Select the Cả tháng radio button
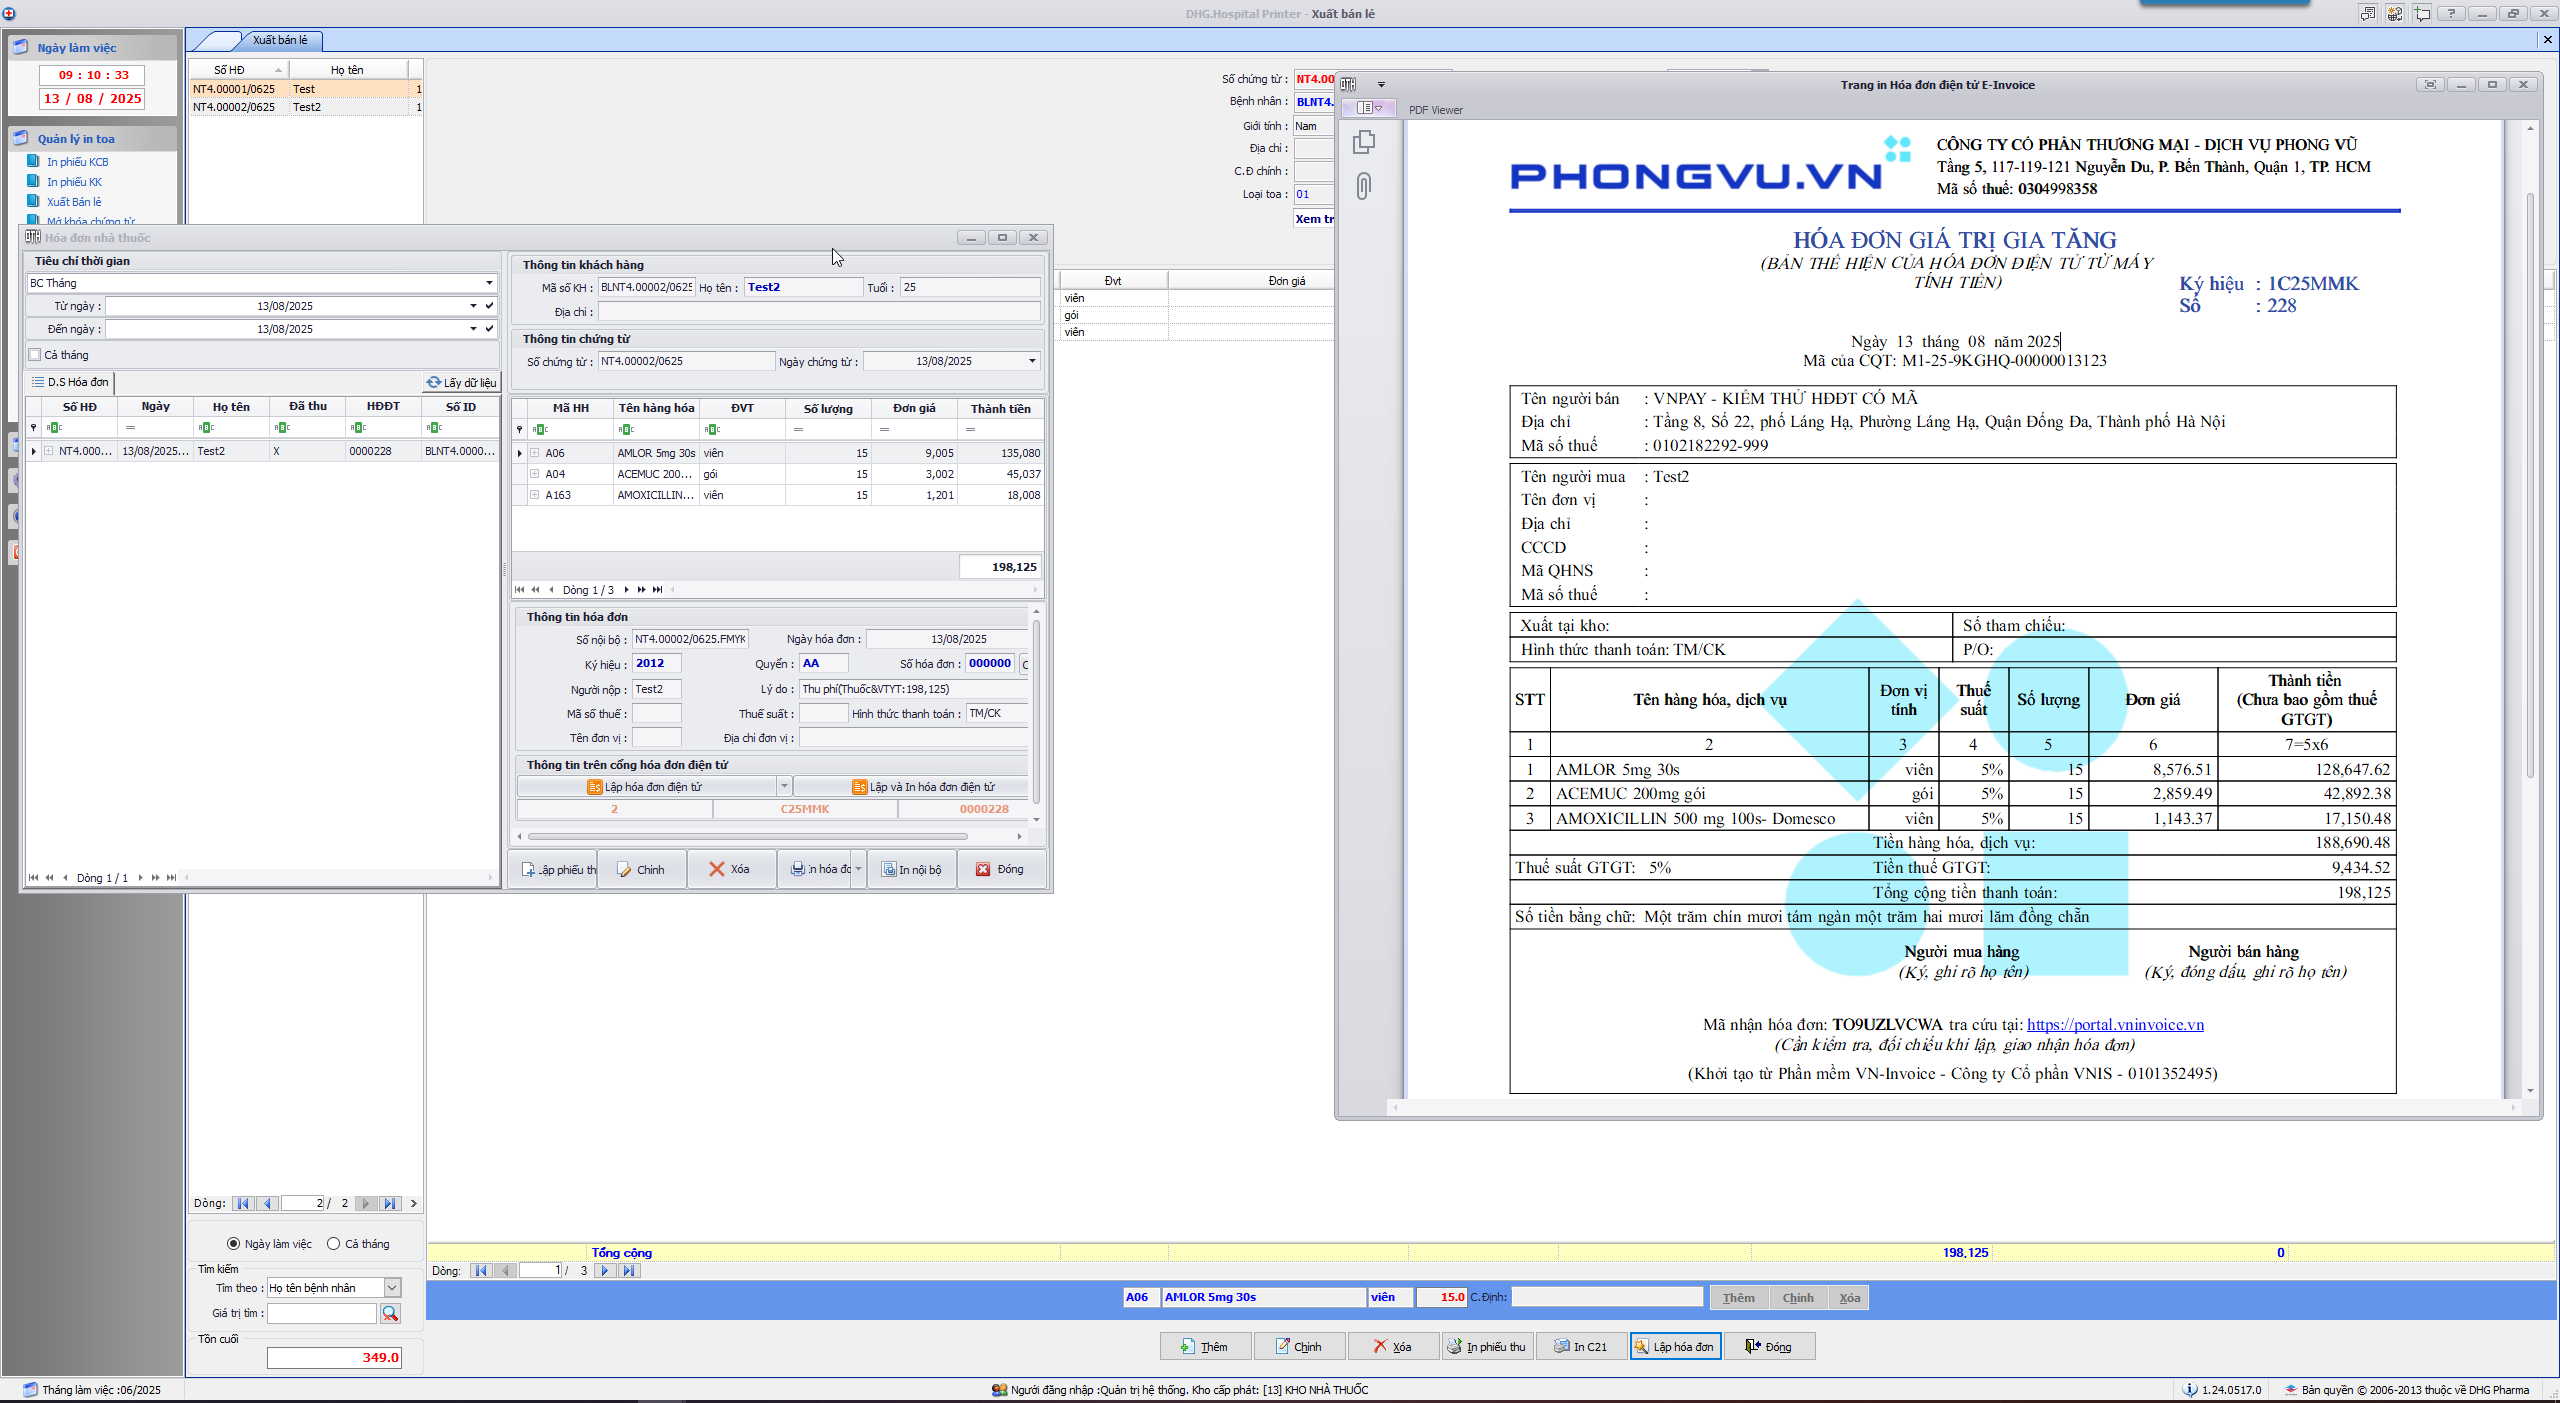This screenshot has height=1403, width=2560. coord(334,1243)
